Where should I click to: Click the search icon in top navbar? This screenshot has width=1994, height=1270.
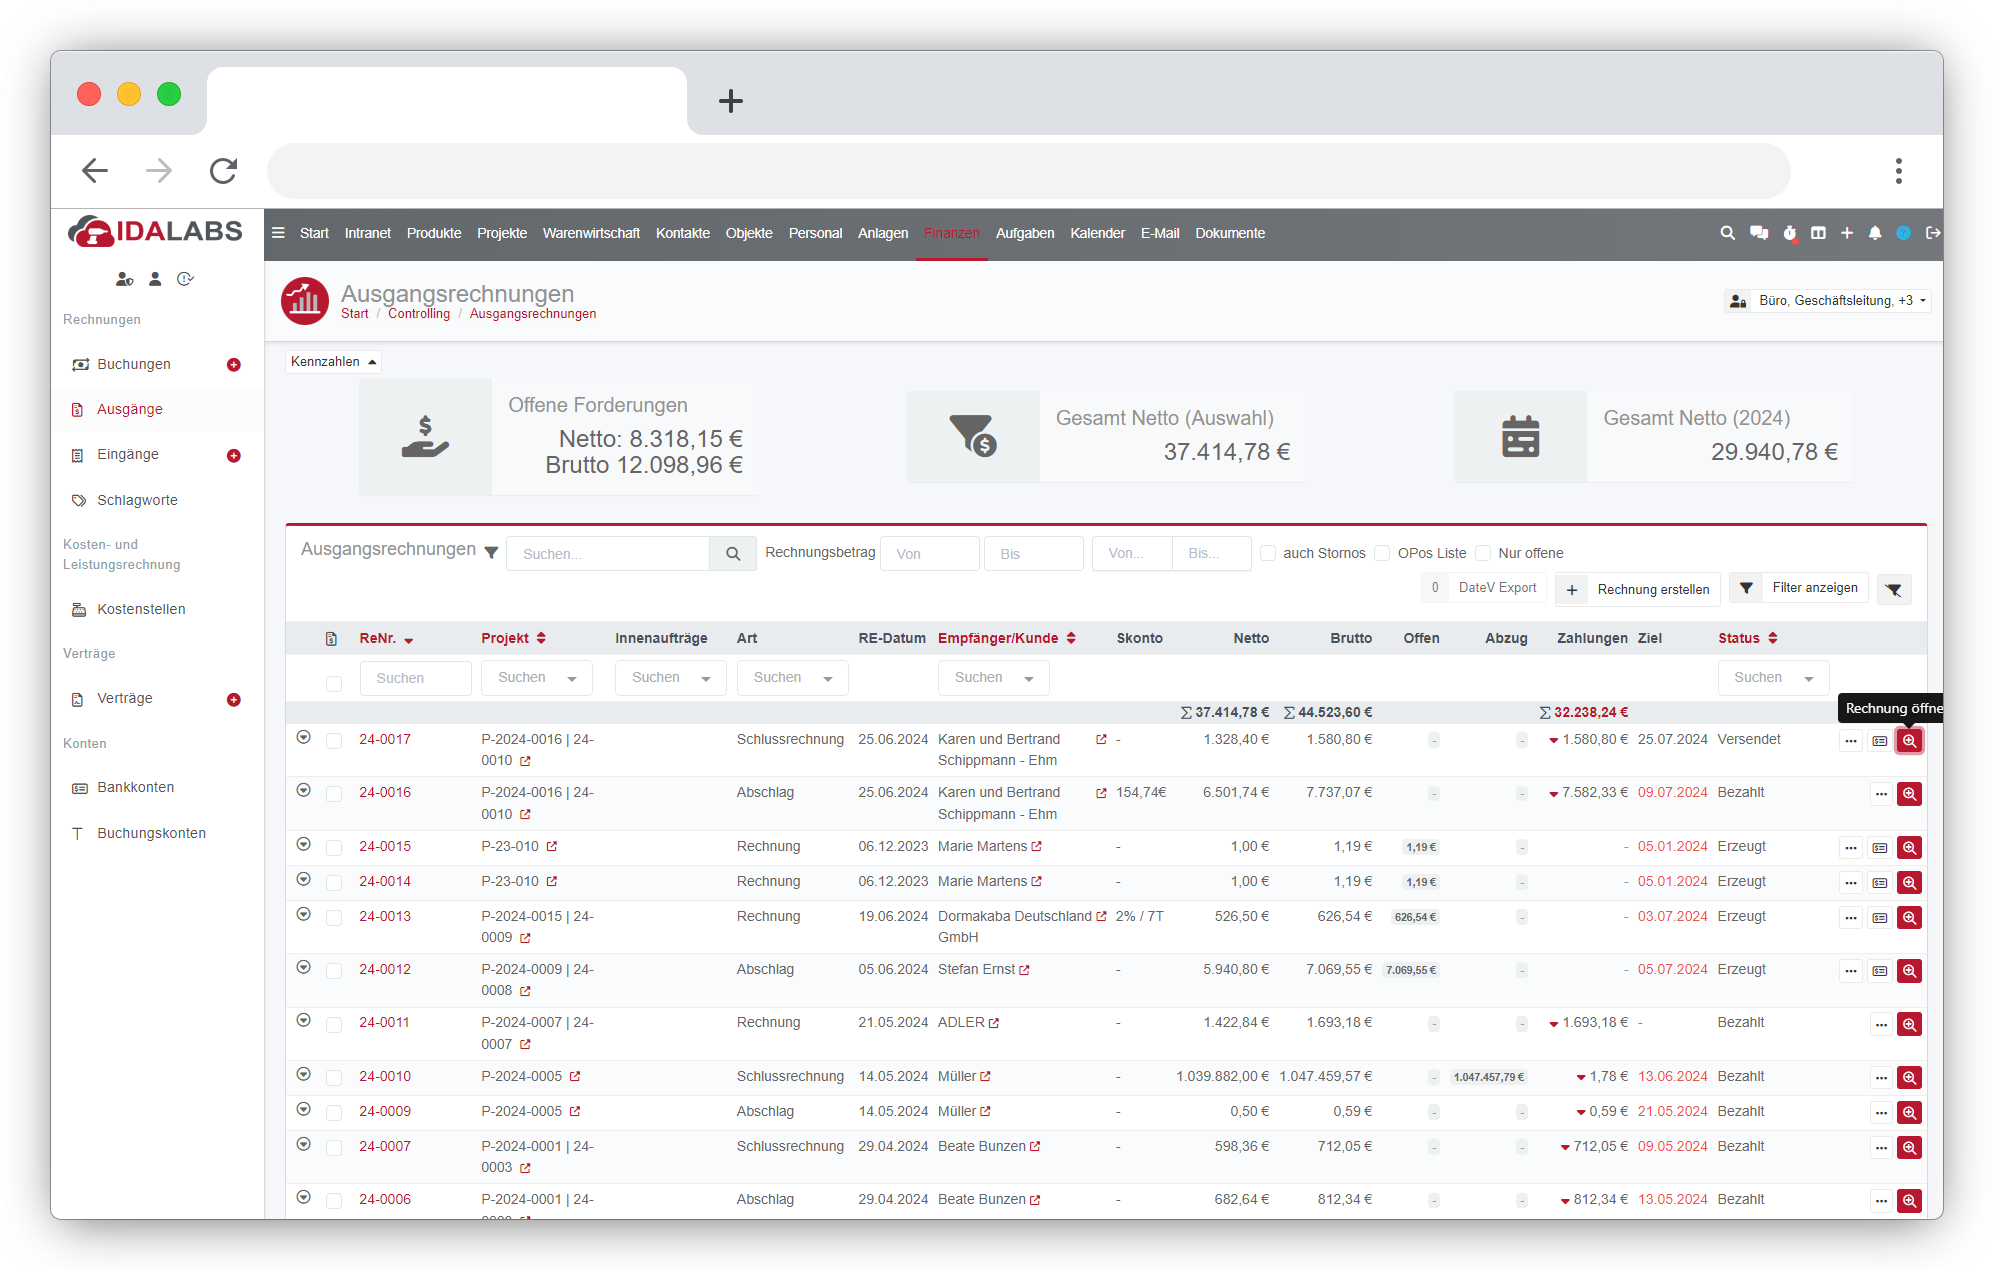[1727, 233]
